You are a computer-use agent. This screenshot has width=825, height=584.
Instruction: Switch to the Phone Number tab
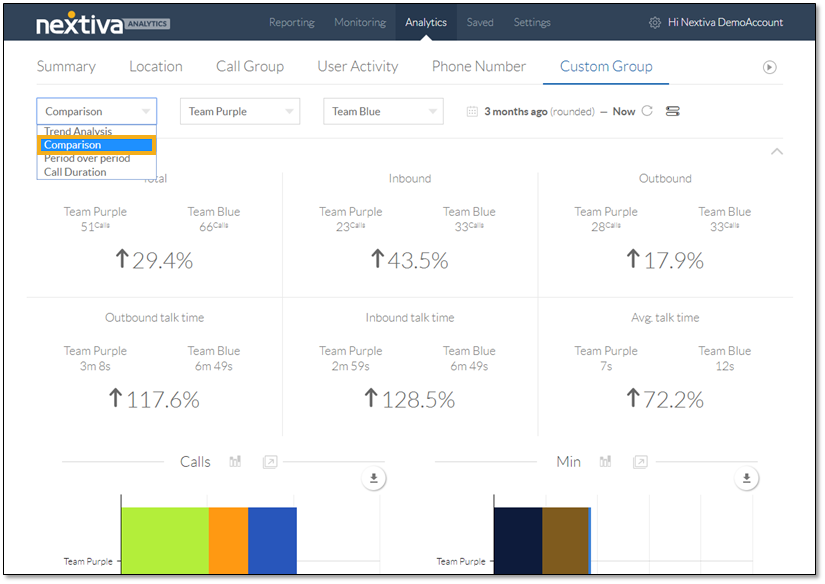[479, 67]
